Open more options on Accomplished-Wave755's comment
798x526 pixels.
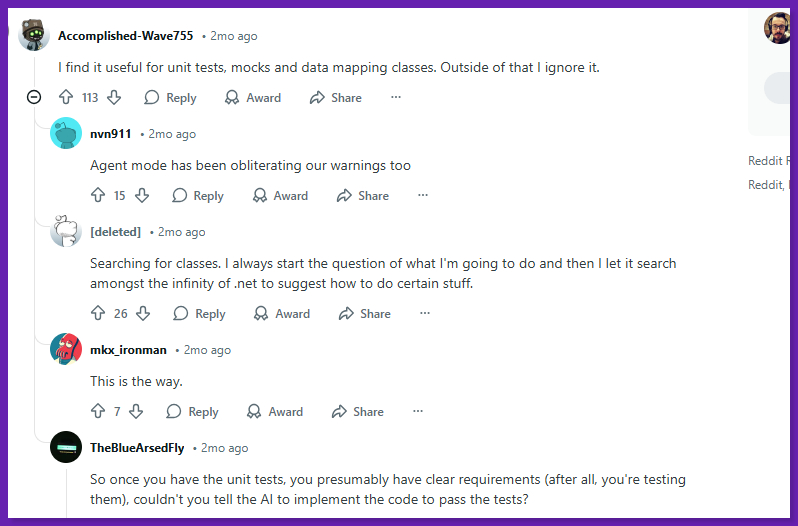pos(396,98)
